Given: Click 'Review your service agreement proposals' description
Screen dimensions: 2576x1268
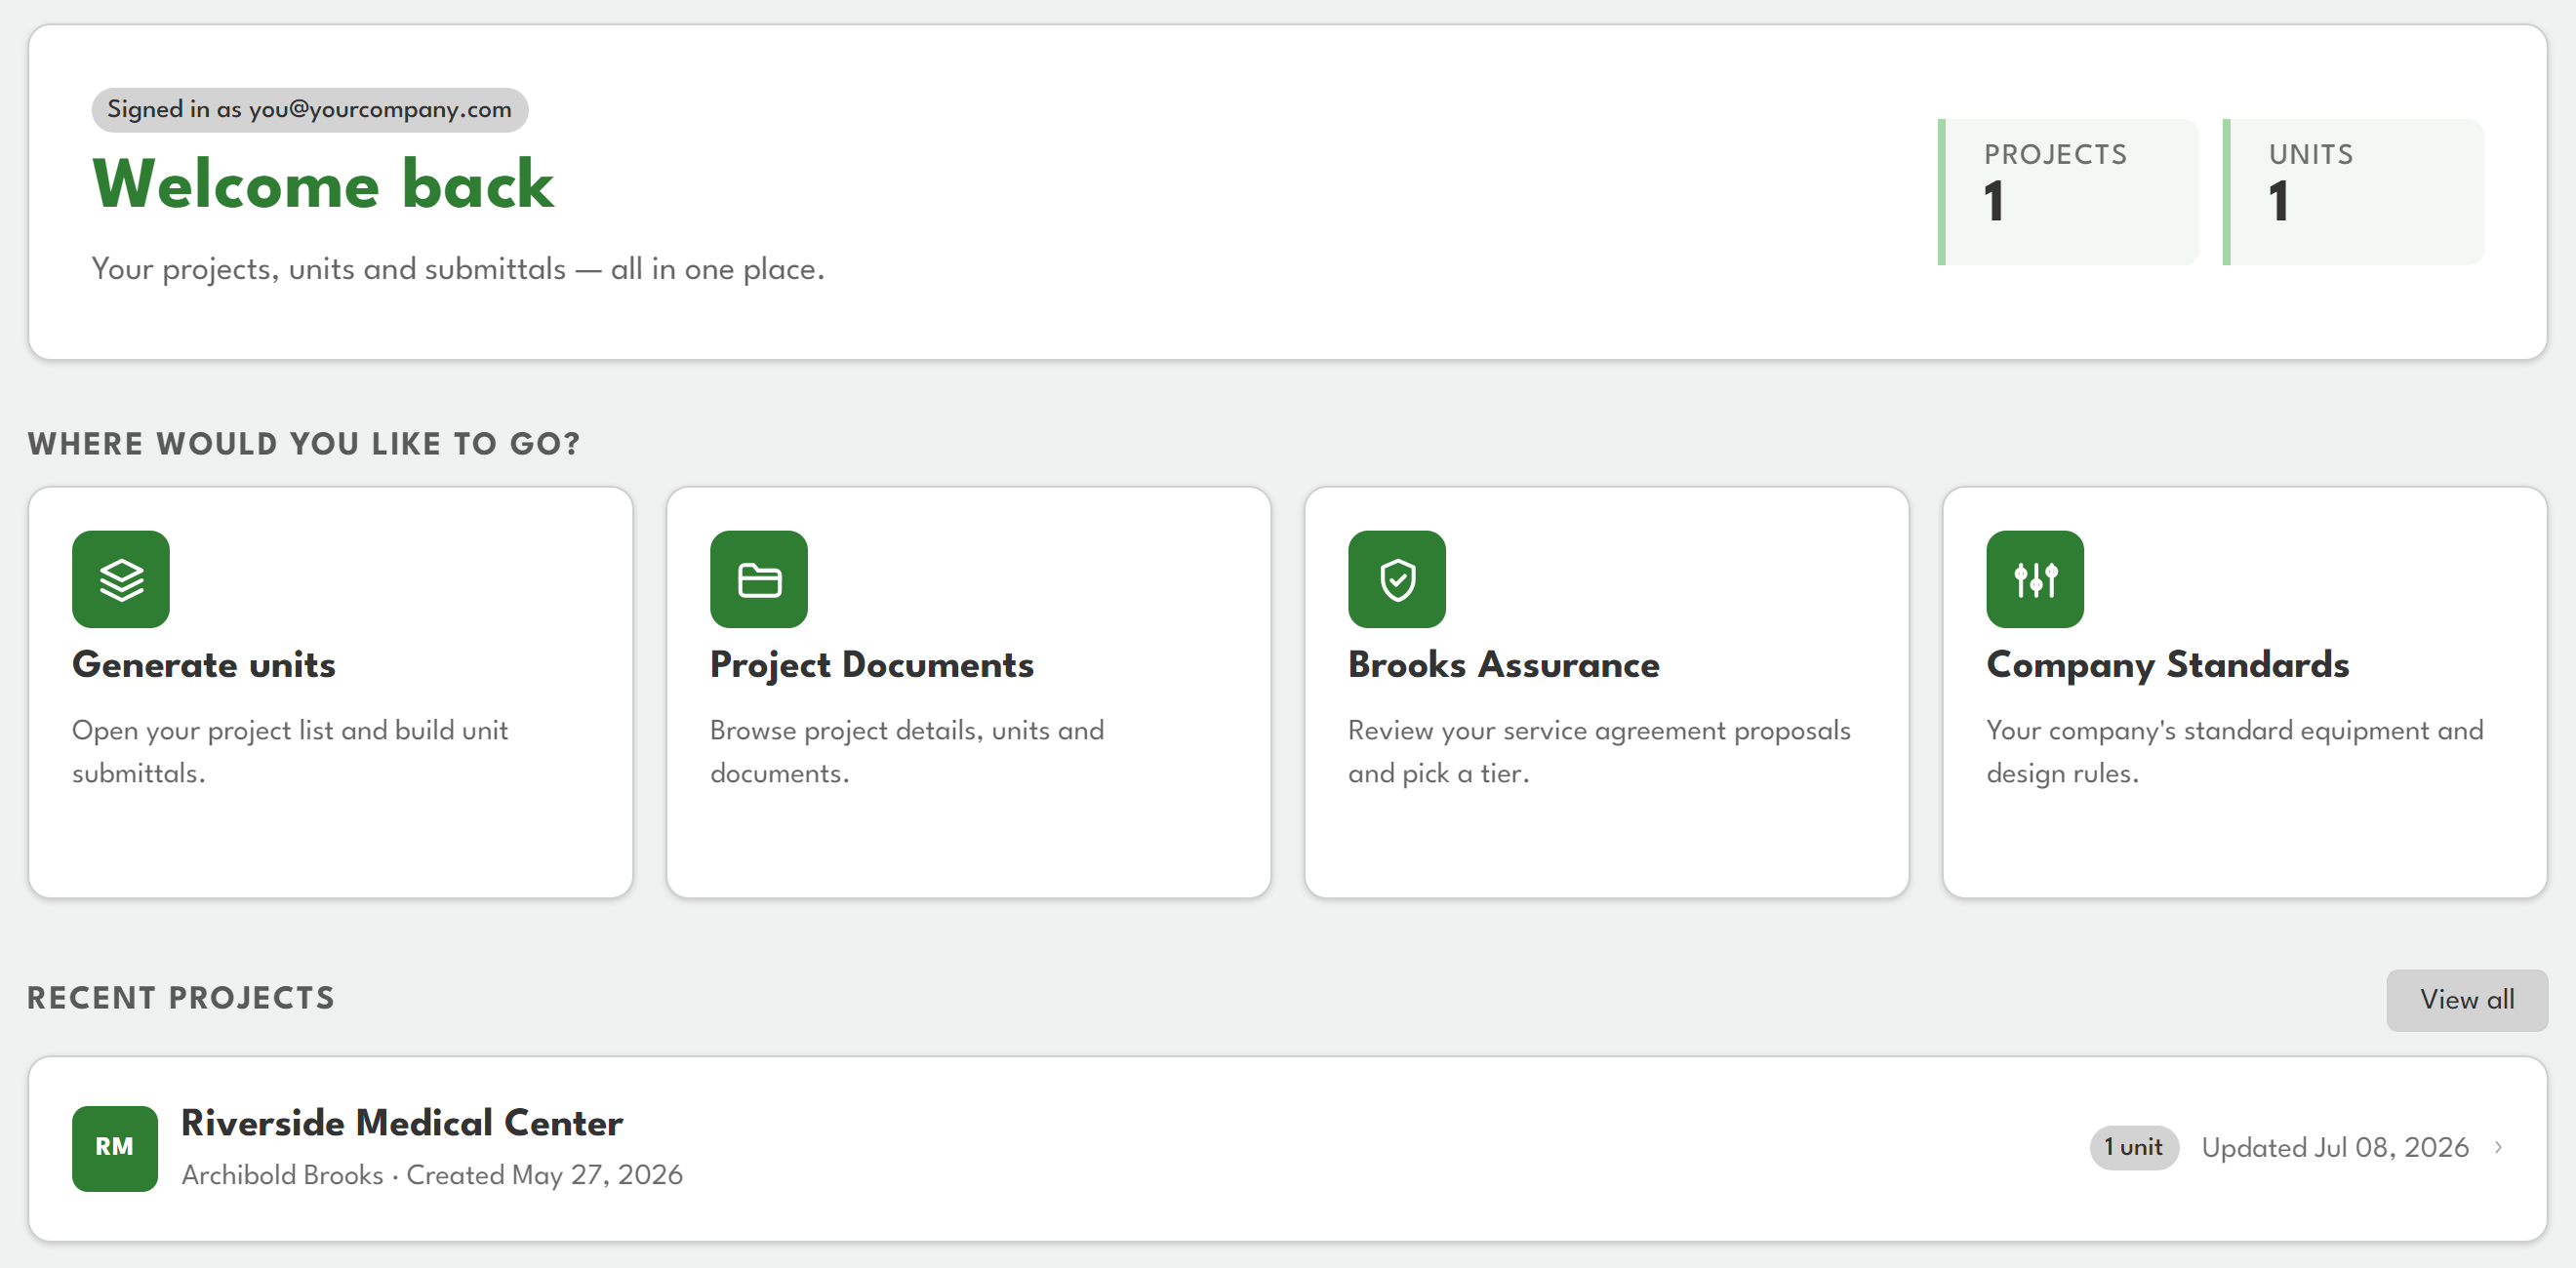Looking at the screenshot, I should pyautogui.click(x=1599, y=752).
